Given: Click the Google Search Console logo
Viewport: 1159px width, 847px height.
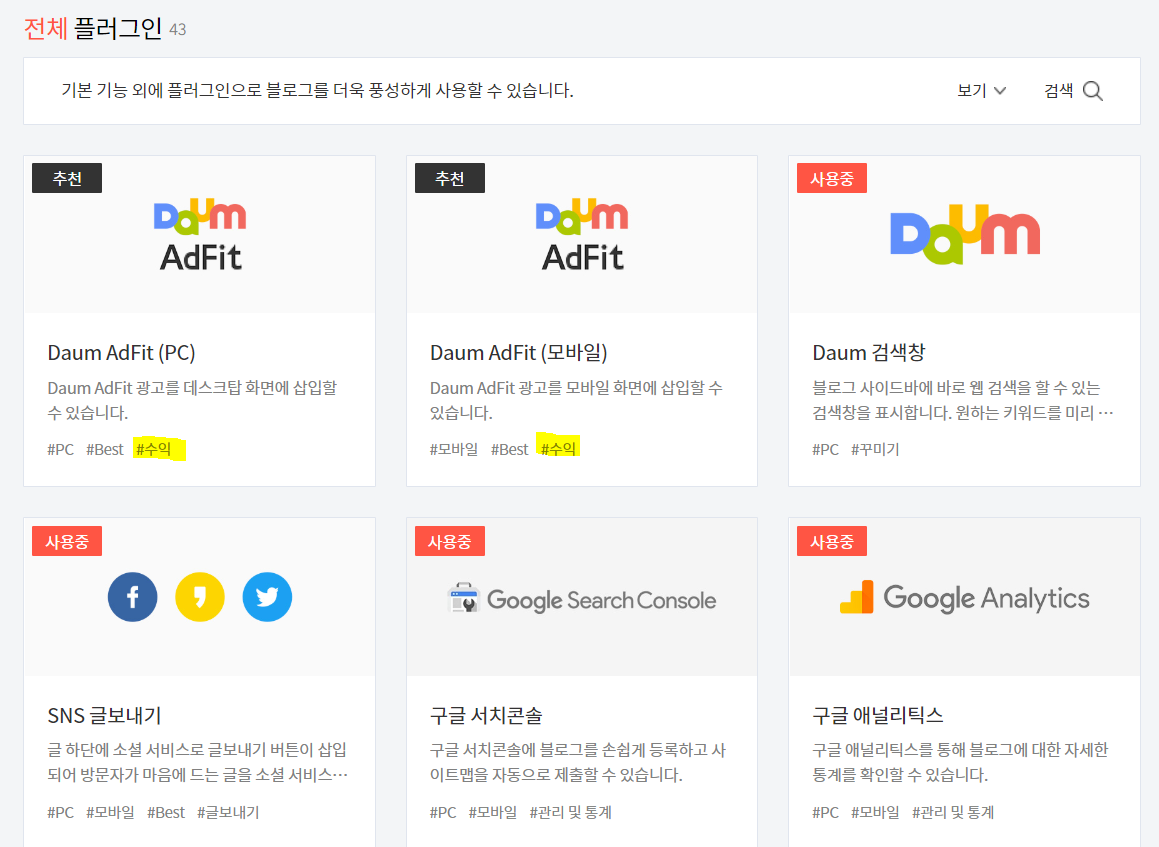Looking at the screenshot, I should coord(582,599).
